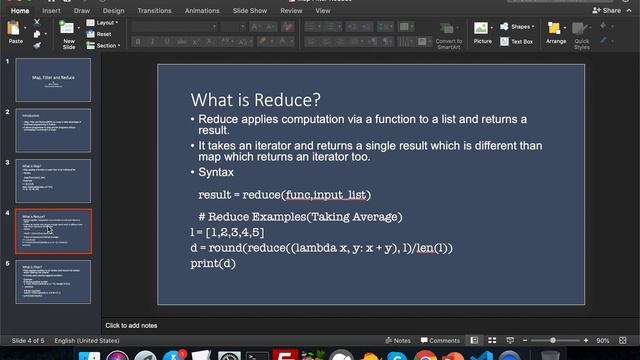Open the Draw tab
Image resolution: width=640 pixels, height=360 pixels.
pyautogui.click(x=82, y=11)
